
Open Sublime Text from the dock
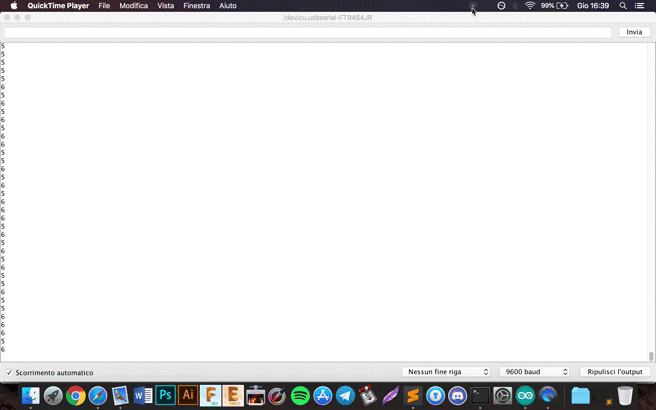(413, 395)
